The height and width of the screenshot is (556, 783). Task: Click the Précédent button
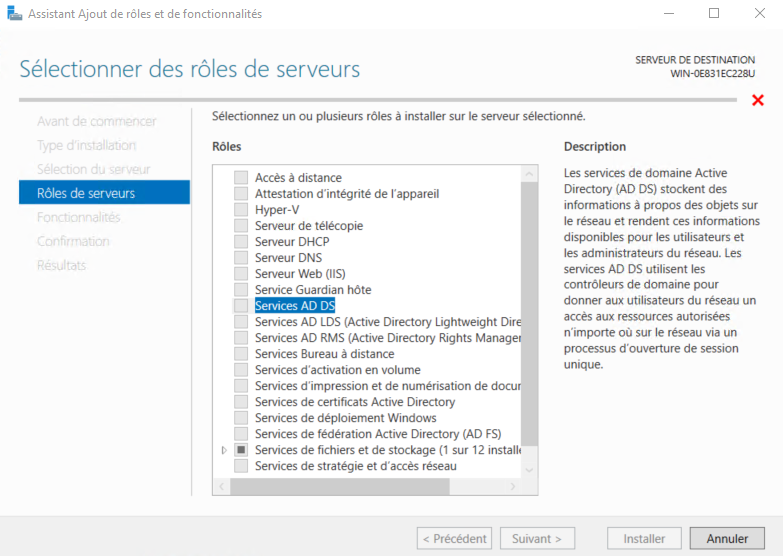point(454,539)
